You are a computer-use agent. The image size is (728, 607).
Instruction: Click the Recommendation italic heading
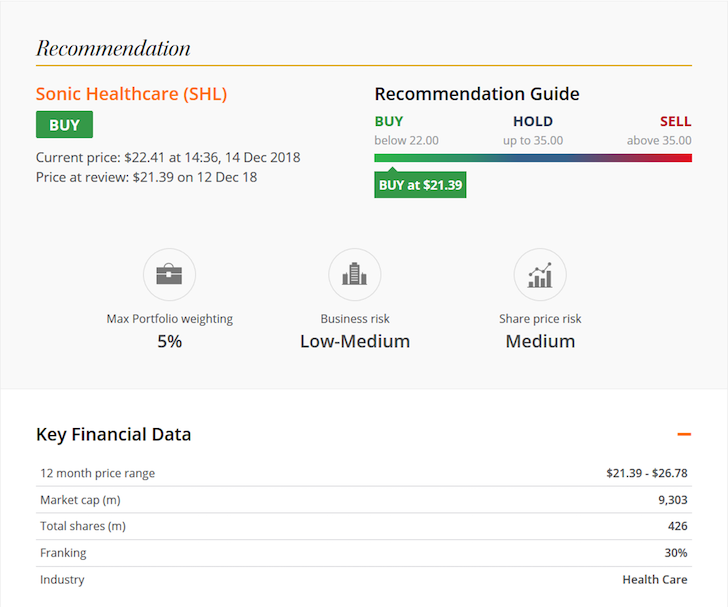coord(113,48)
